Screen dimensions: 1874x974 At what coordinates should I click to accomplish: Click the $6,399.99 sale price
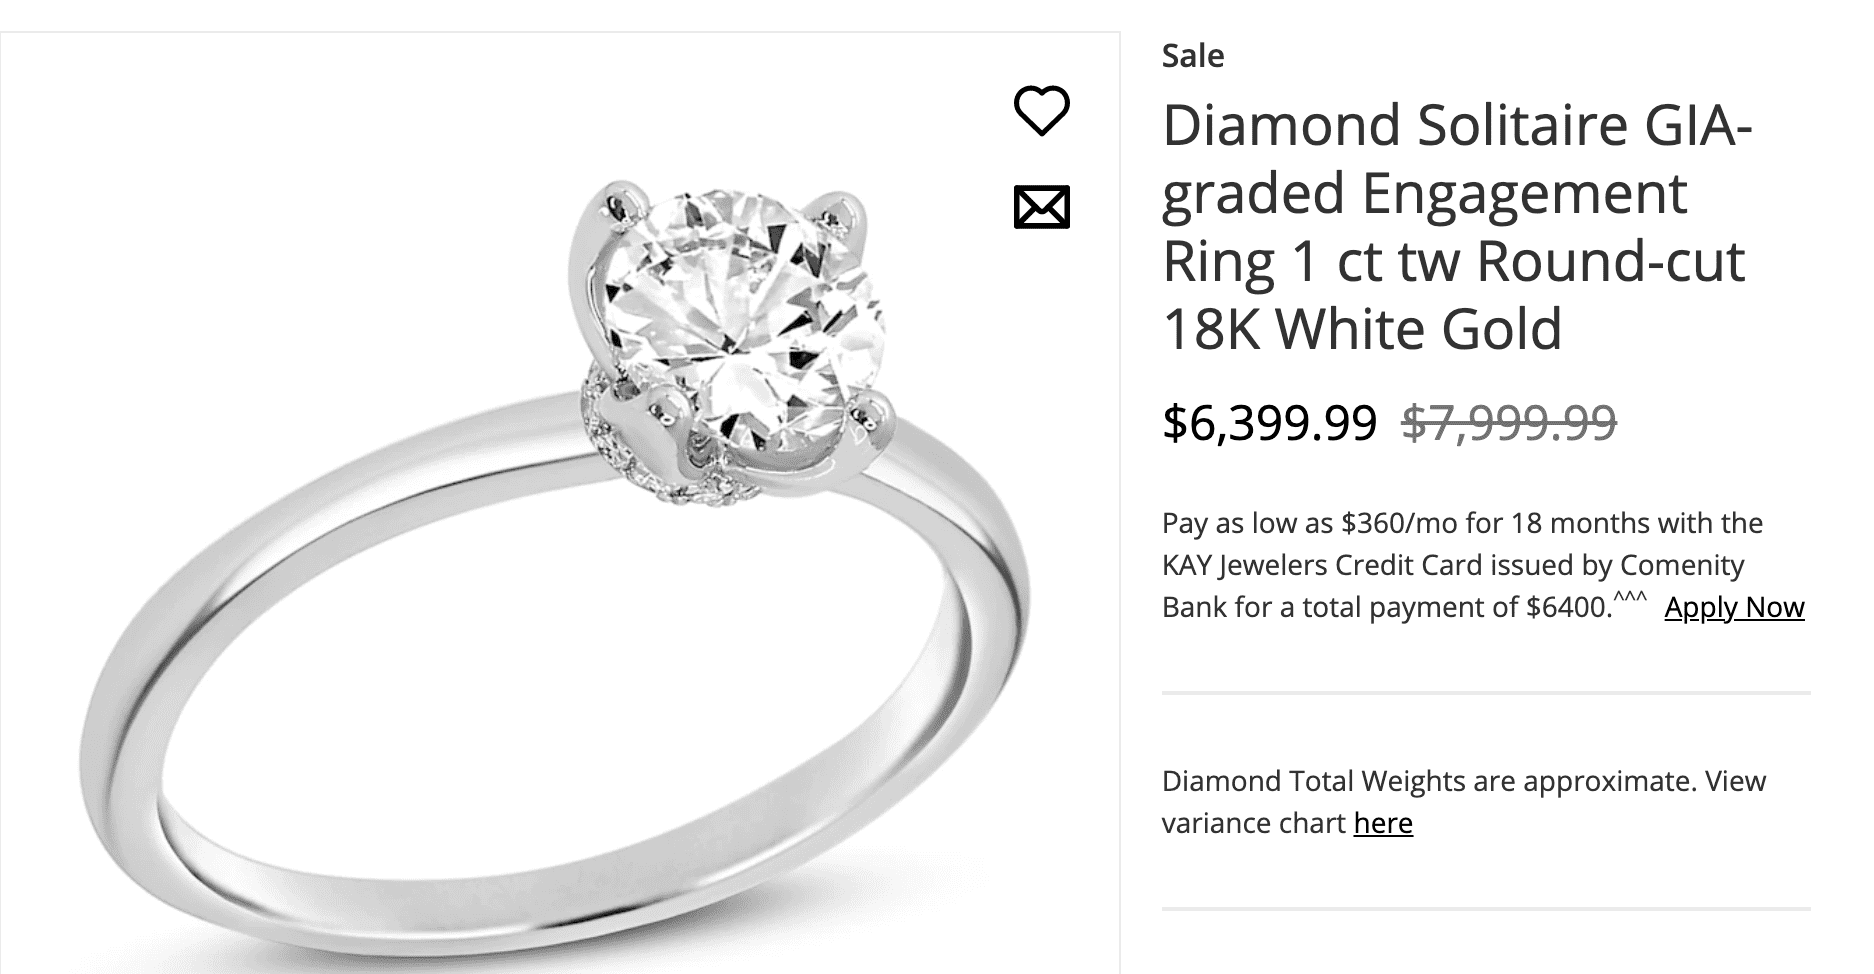click(x=1269, y=422)
